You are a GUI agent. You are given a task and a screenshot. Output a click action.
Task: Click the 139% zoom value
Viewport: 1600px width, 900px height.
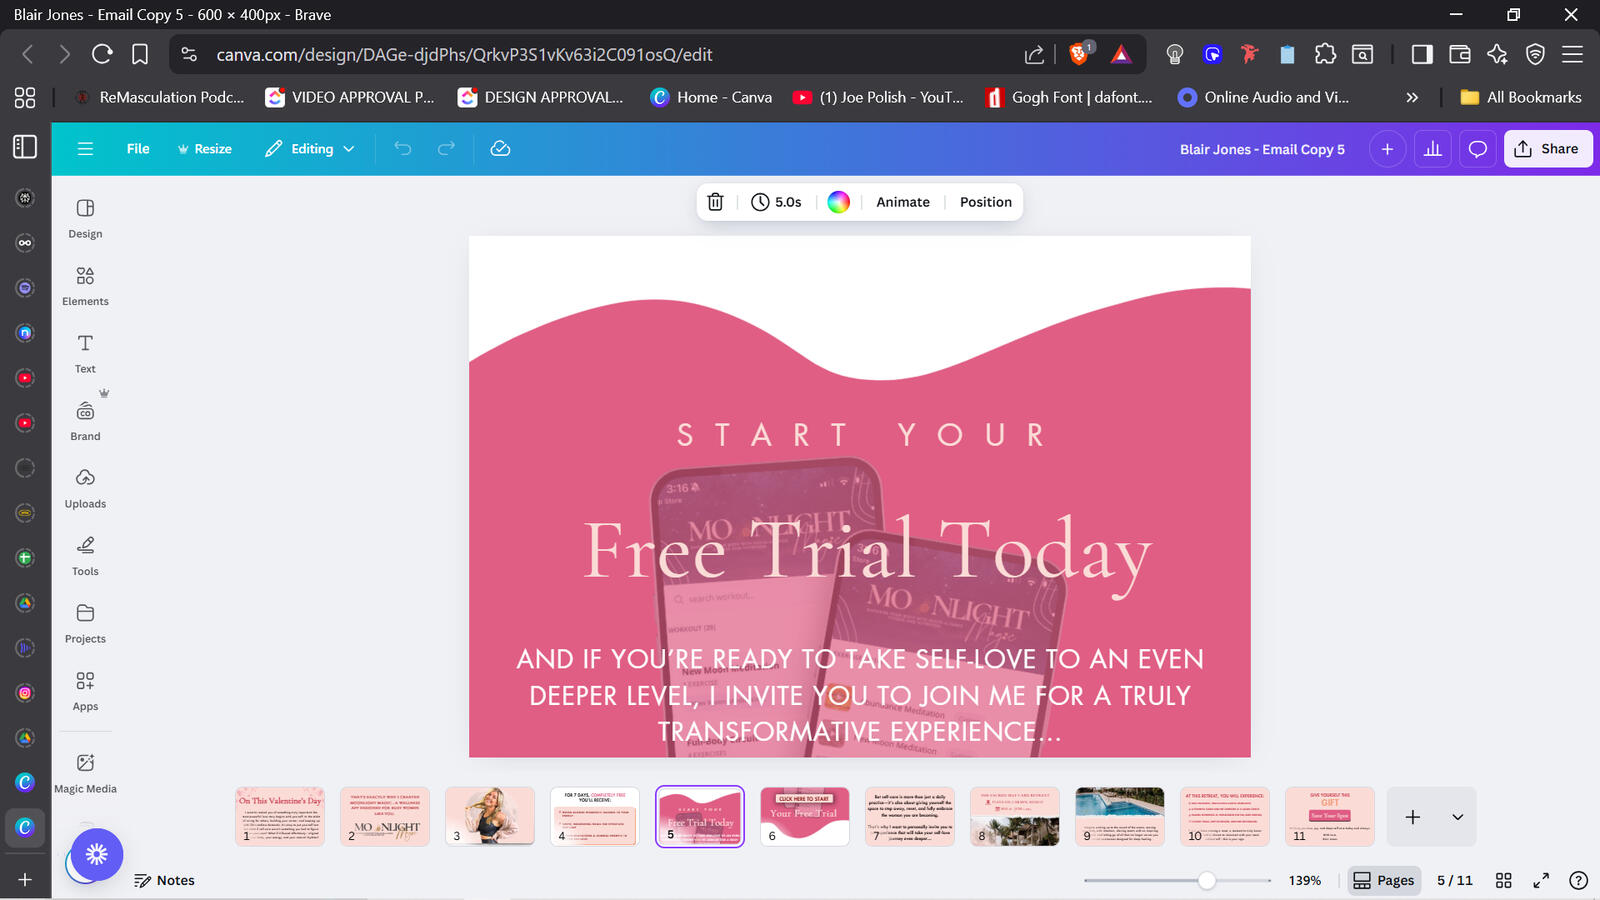tap(1304, 880)
